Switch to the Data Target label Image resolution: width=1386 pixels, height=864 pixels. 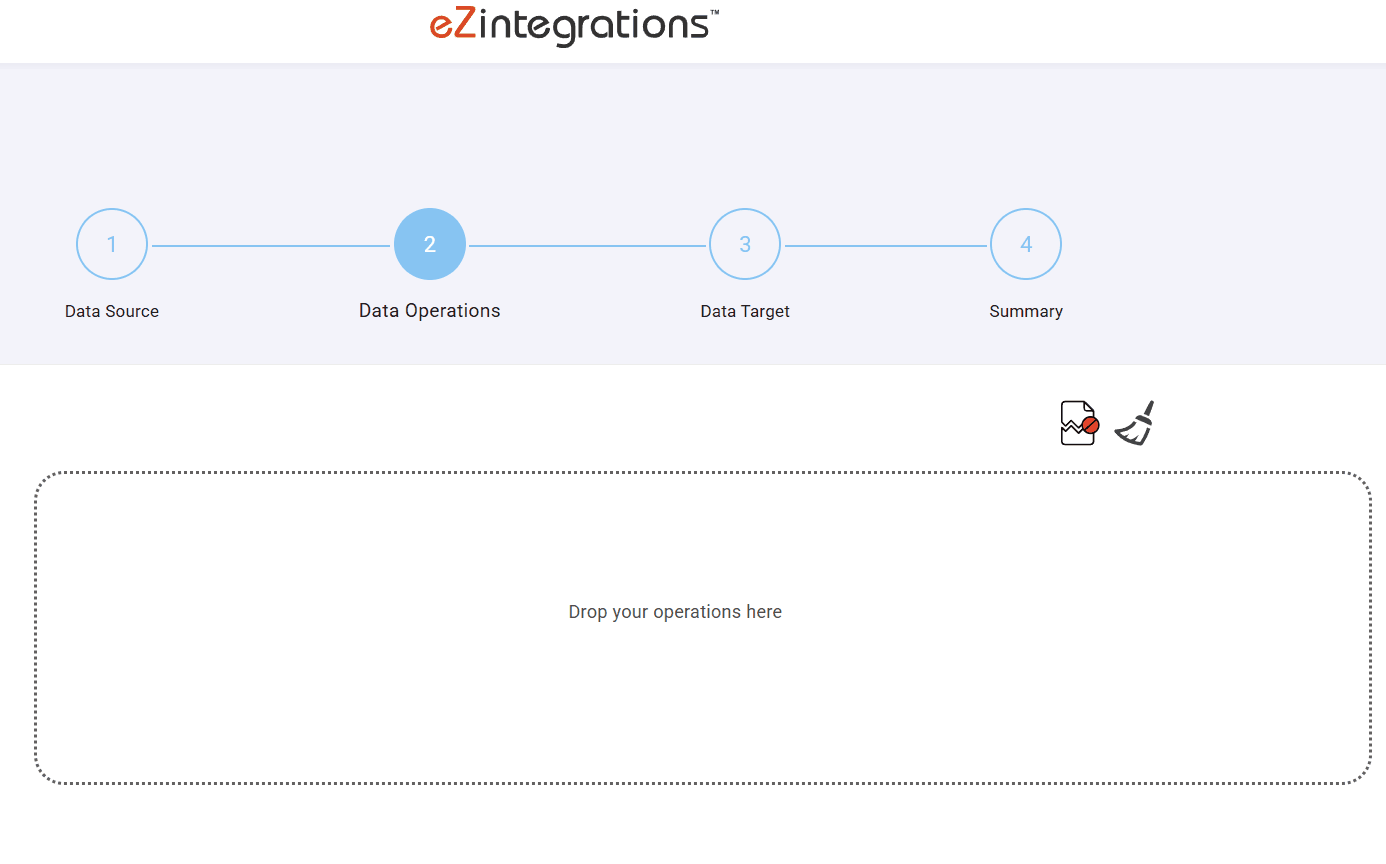point(745,311)
